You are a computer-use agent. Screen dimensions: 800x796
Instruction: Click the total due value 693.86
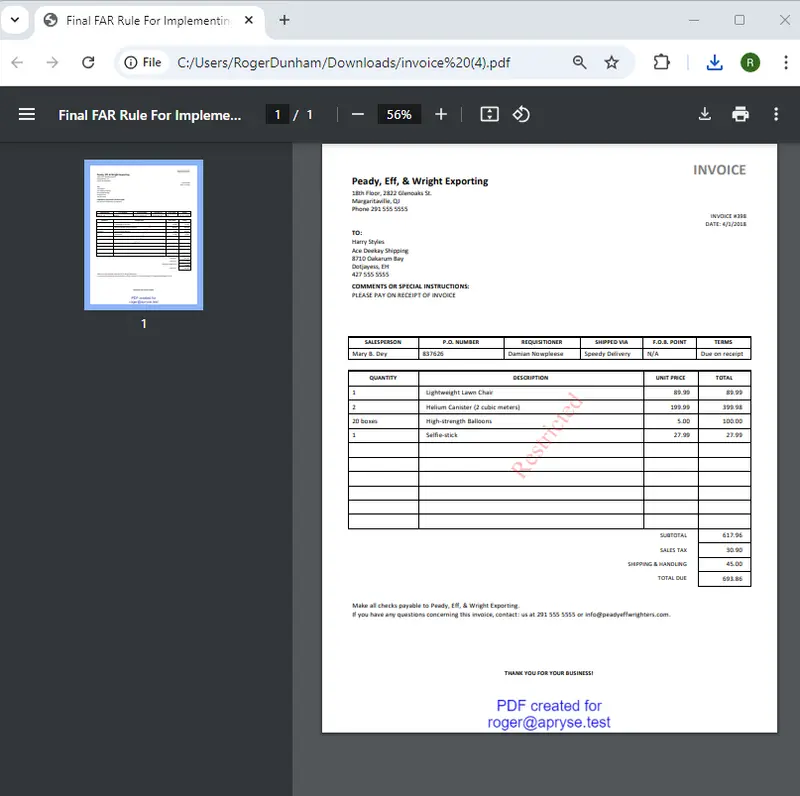732,579
